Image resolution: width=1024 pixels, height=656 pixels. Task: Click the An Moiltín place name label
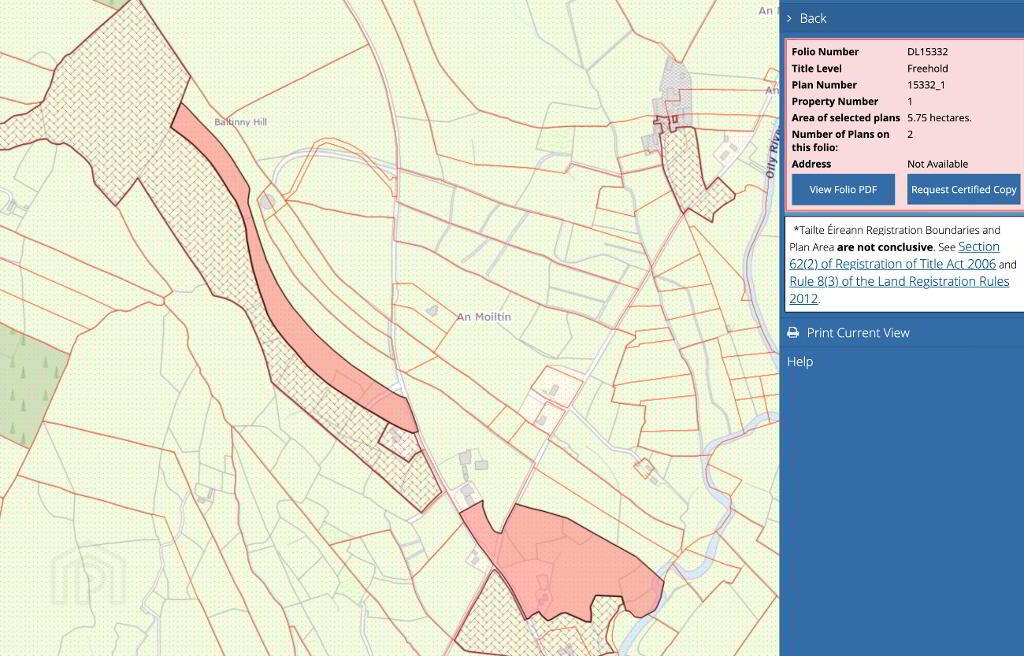coord(484,317)
